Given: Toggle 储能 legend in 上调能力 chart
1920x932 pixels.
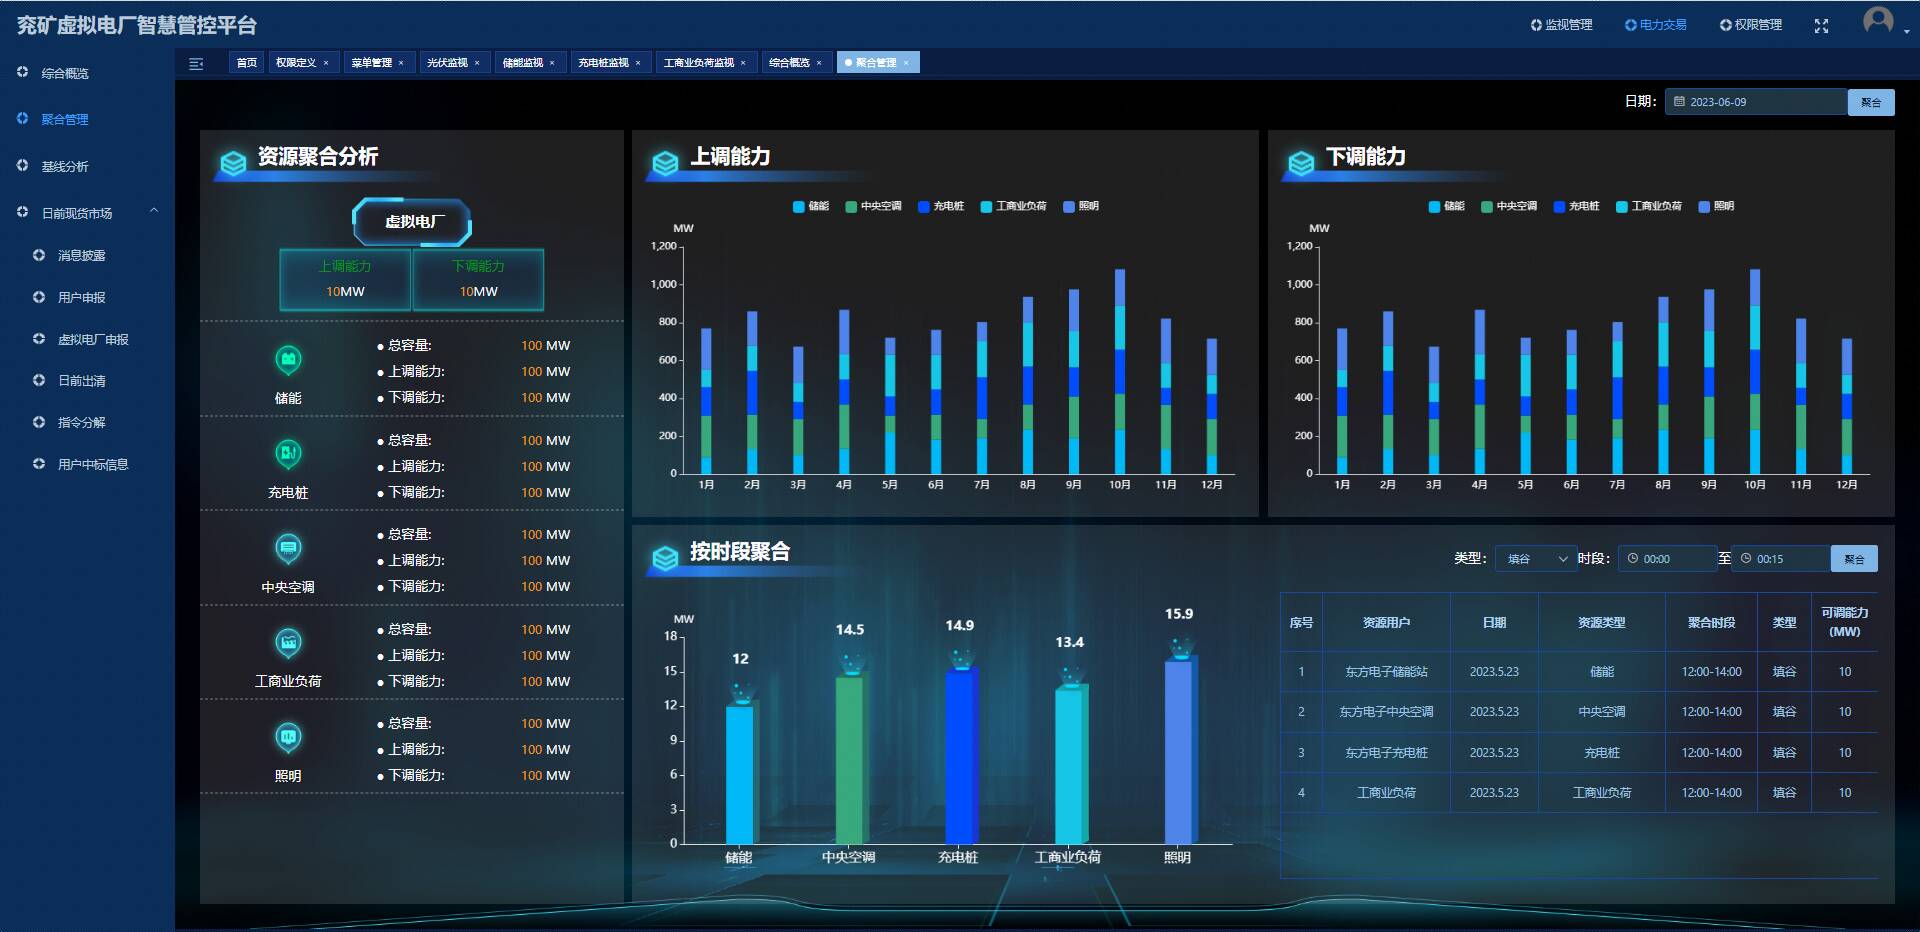Looking at the screenshot, I should tap(811, 206).
